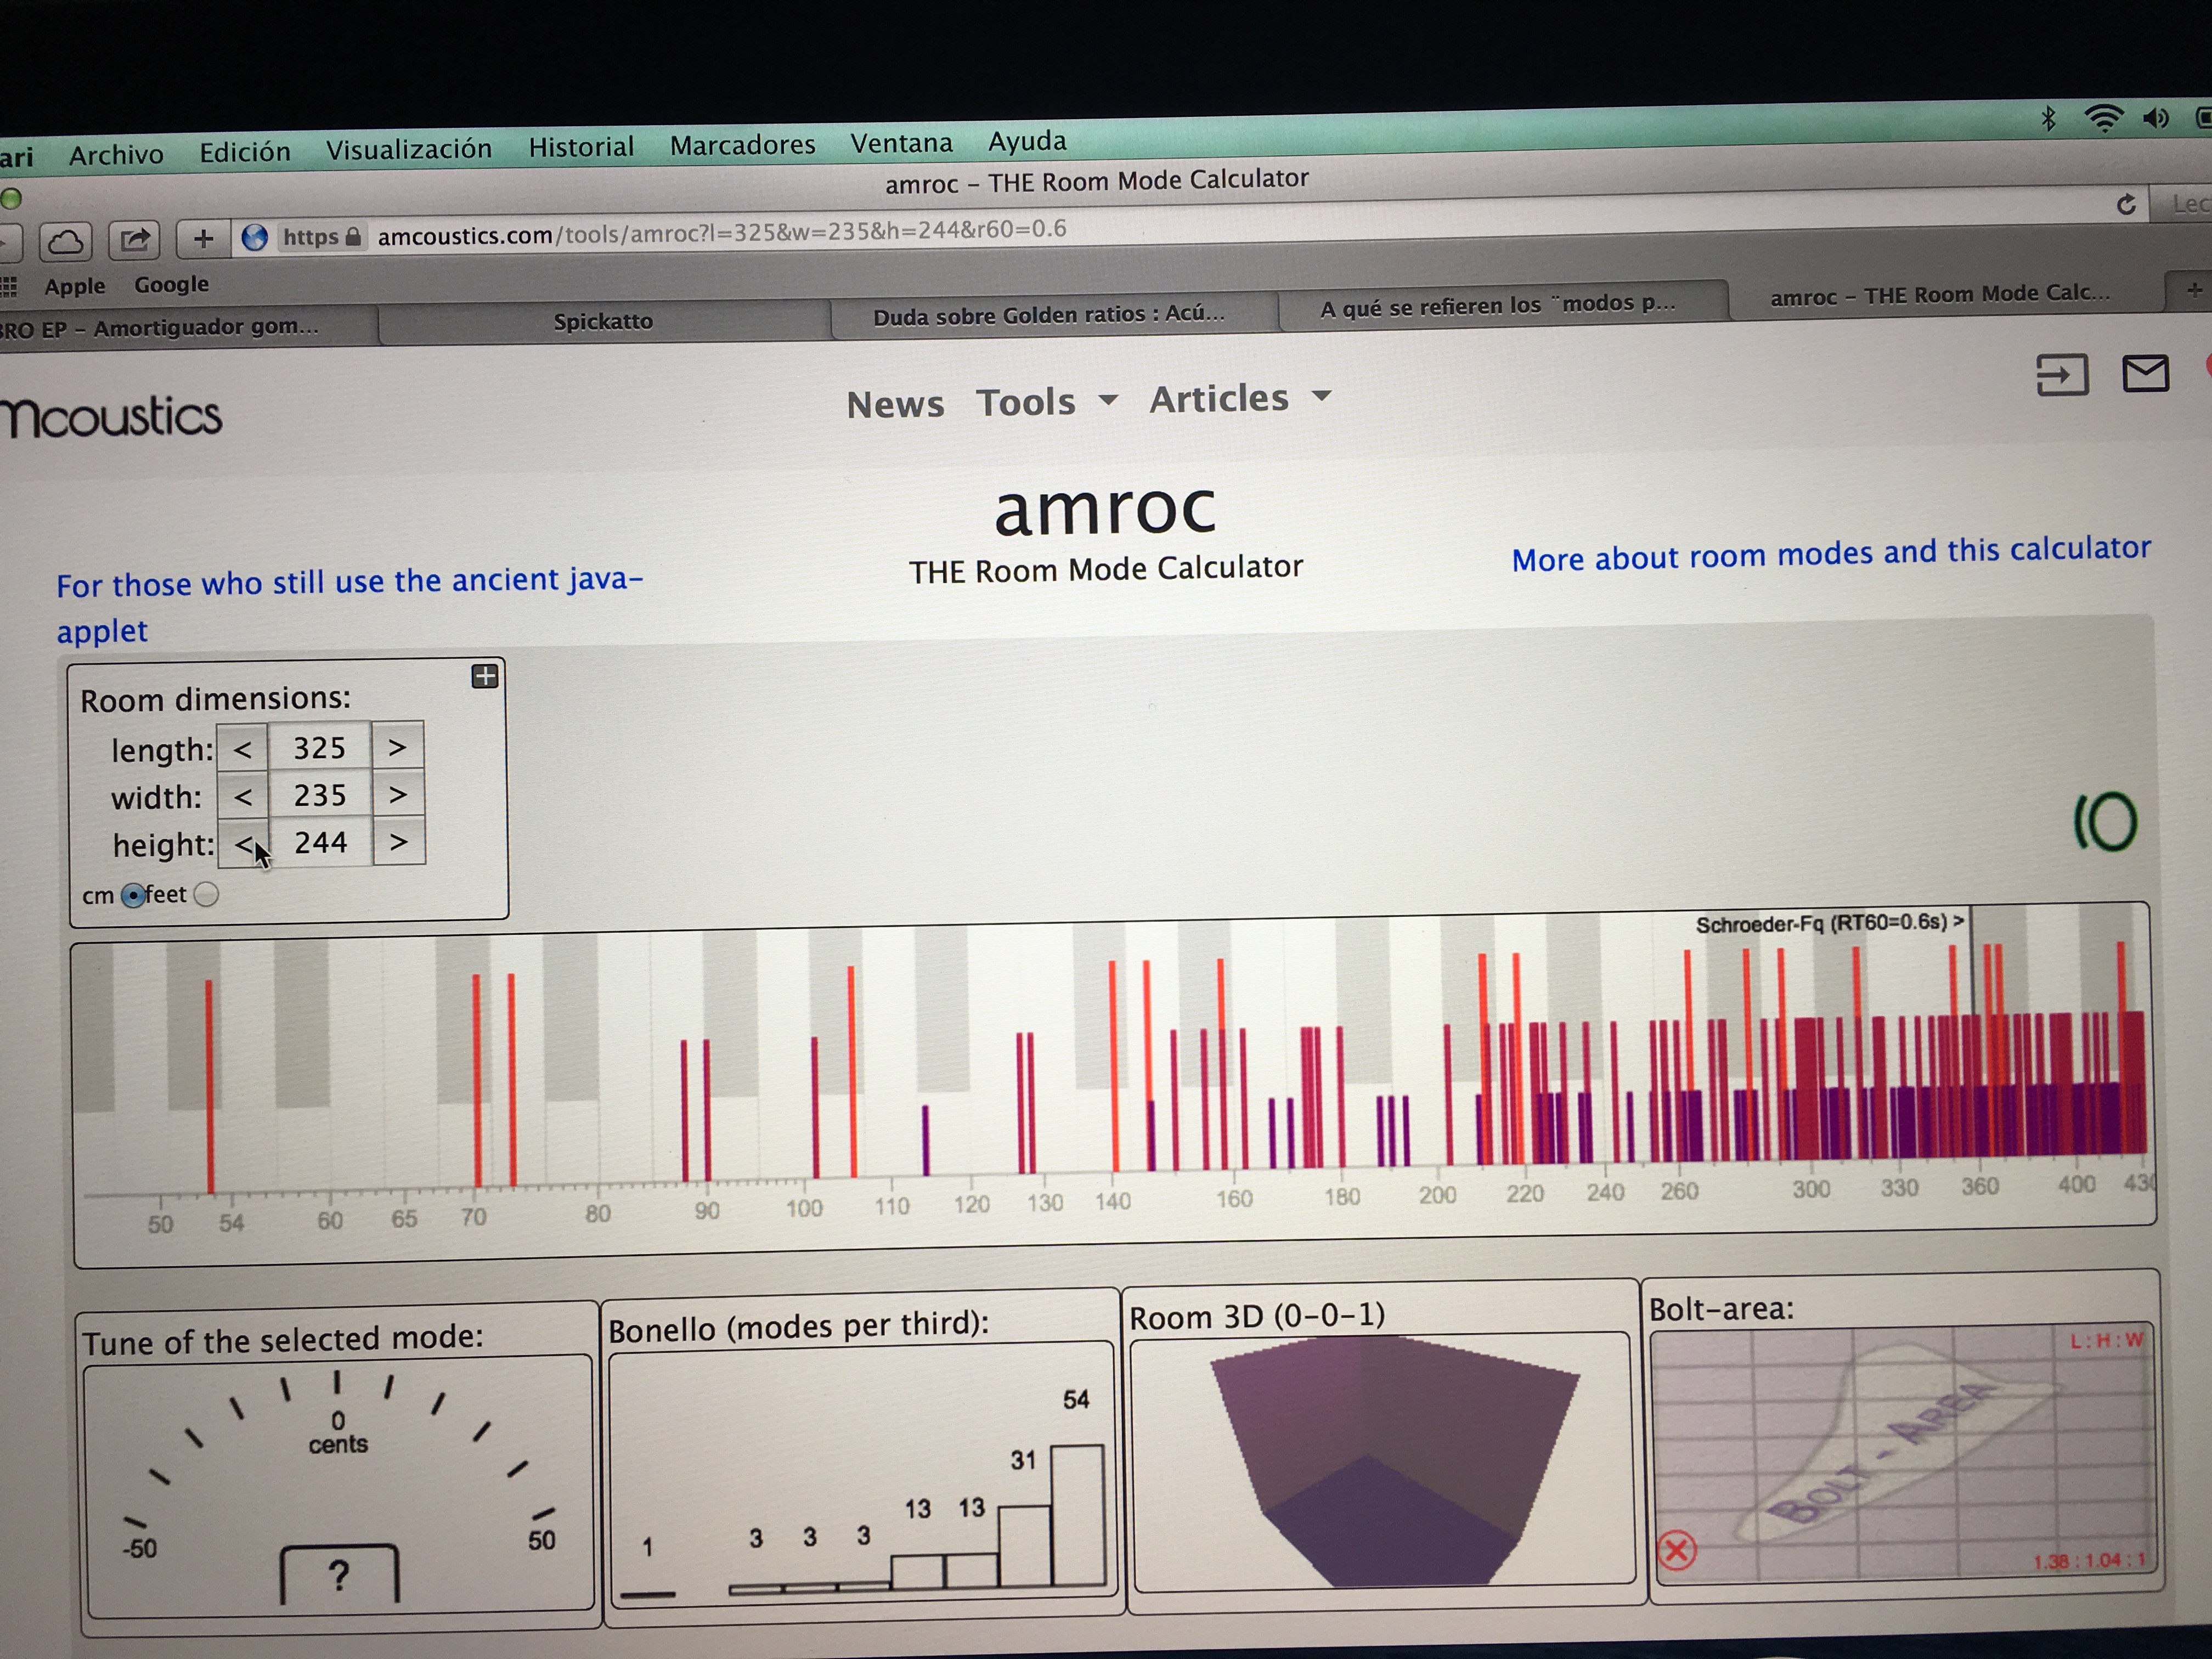Open the Historial menu
2212x1659 pixels.
581,147
